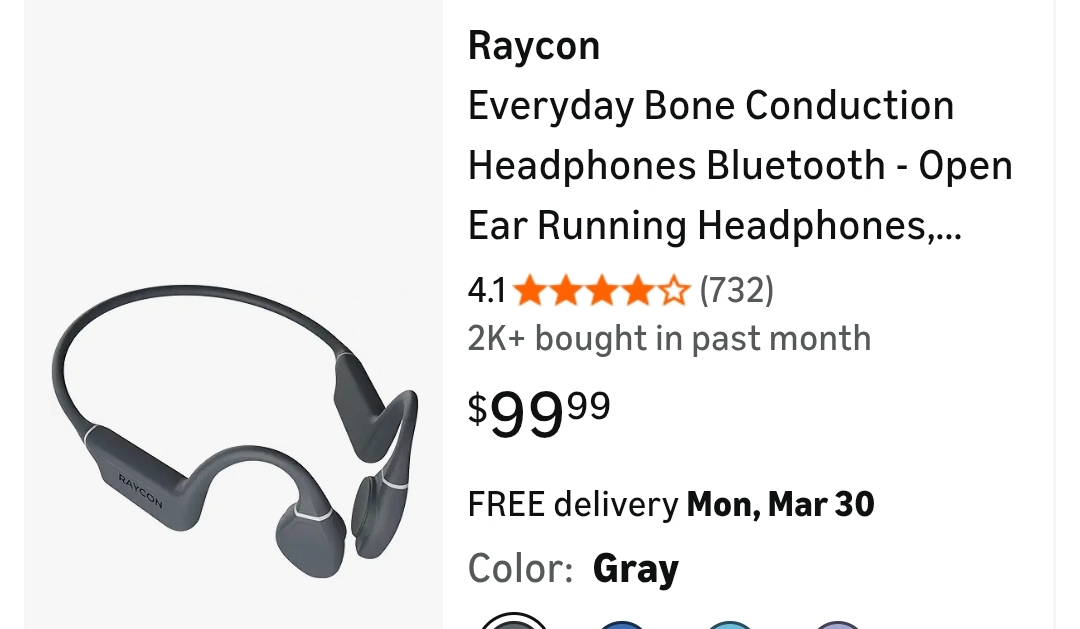Image resolution: width=1080 pixels, height=629 pixels.
Task: Click the 4.1 rating number
Action: (487, 290)
